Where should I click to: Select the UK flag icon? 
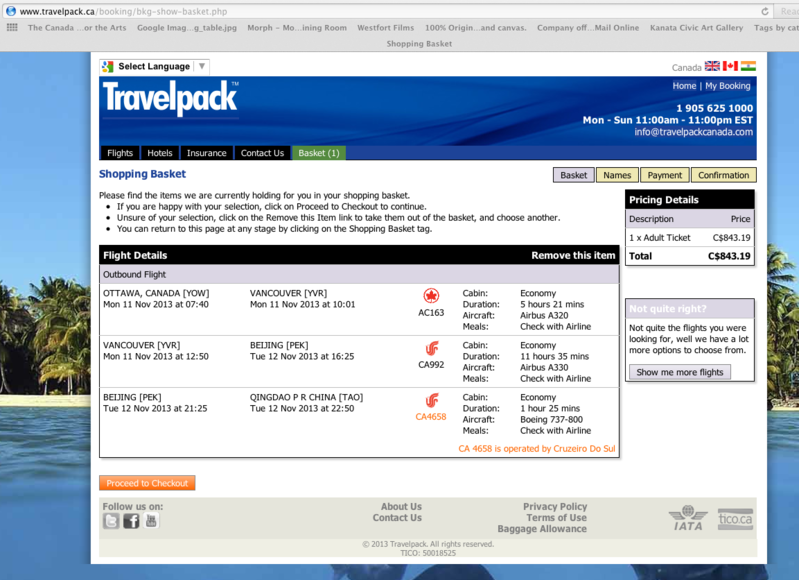point(712,67)
